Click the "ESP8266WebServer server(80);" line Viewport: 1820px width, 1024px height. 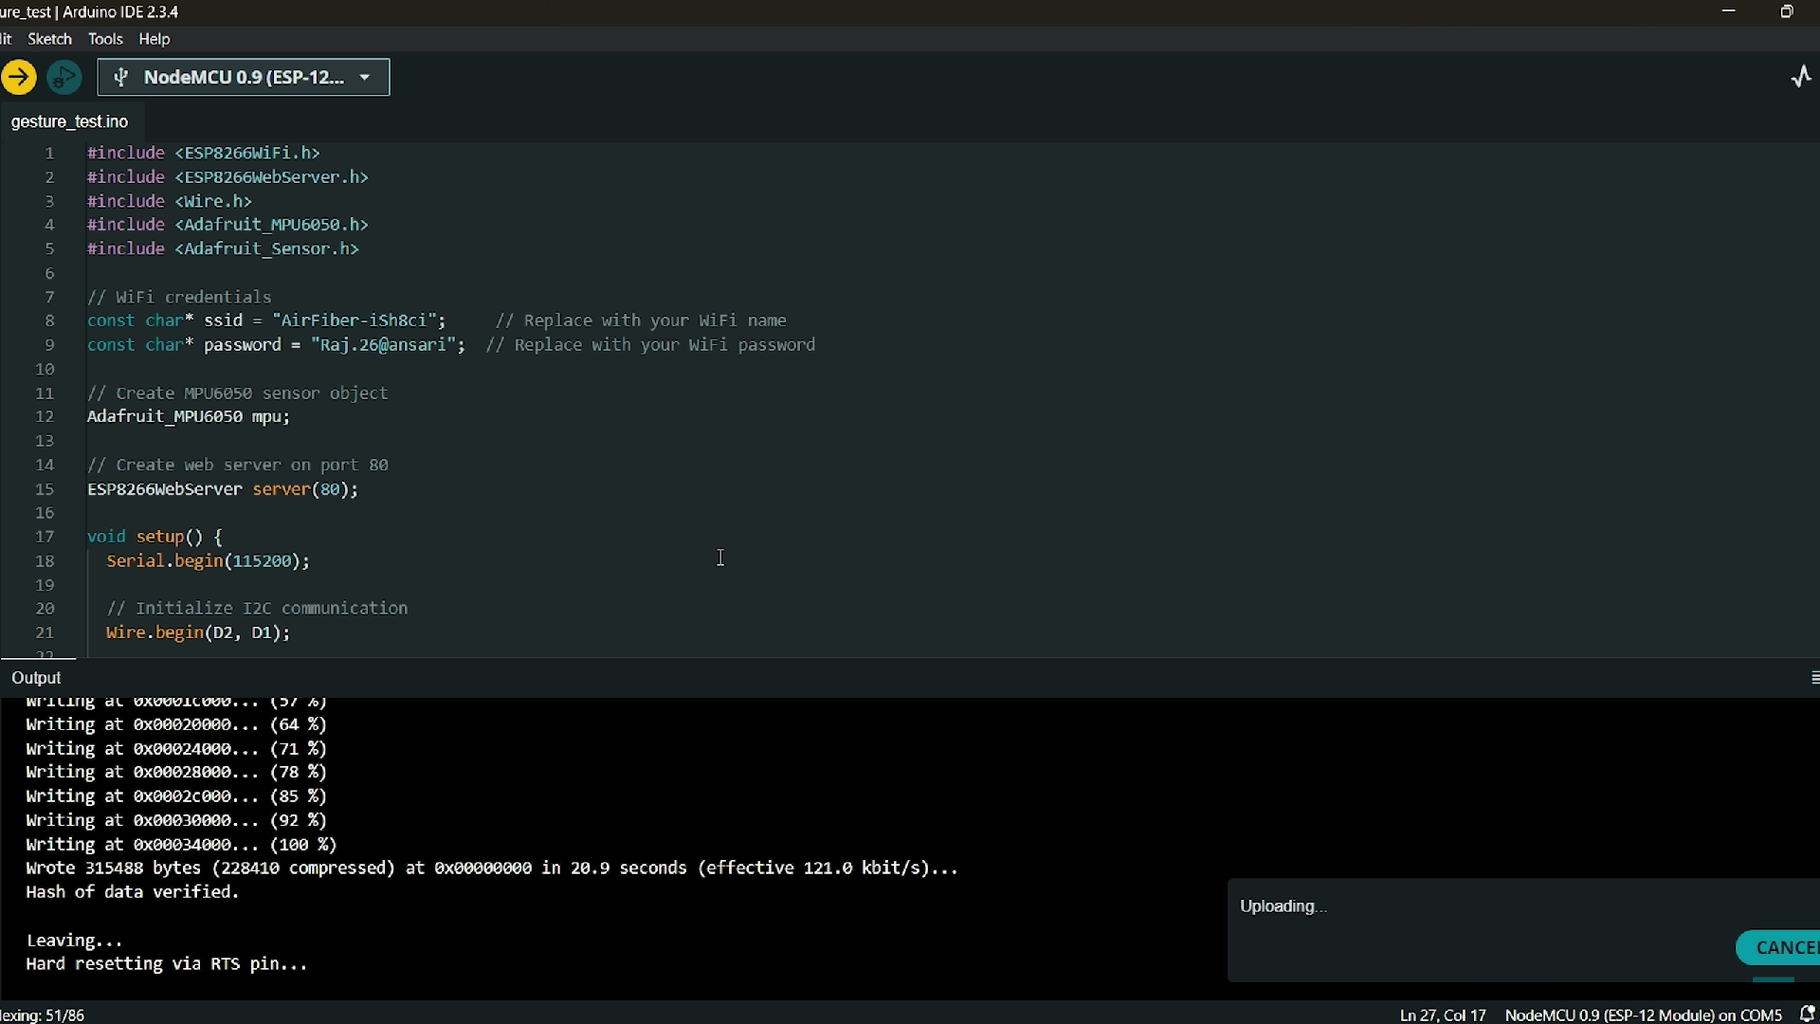223,489
